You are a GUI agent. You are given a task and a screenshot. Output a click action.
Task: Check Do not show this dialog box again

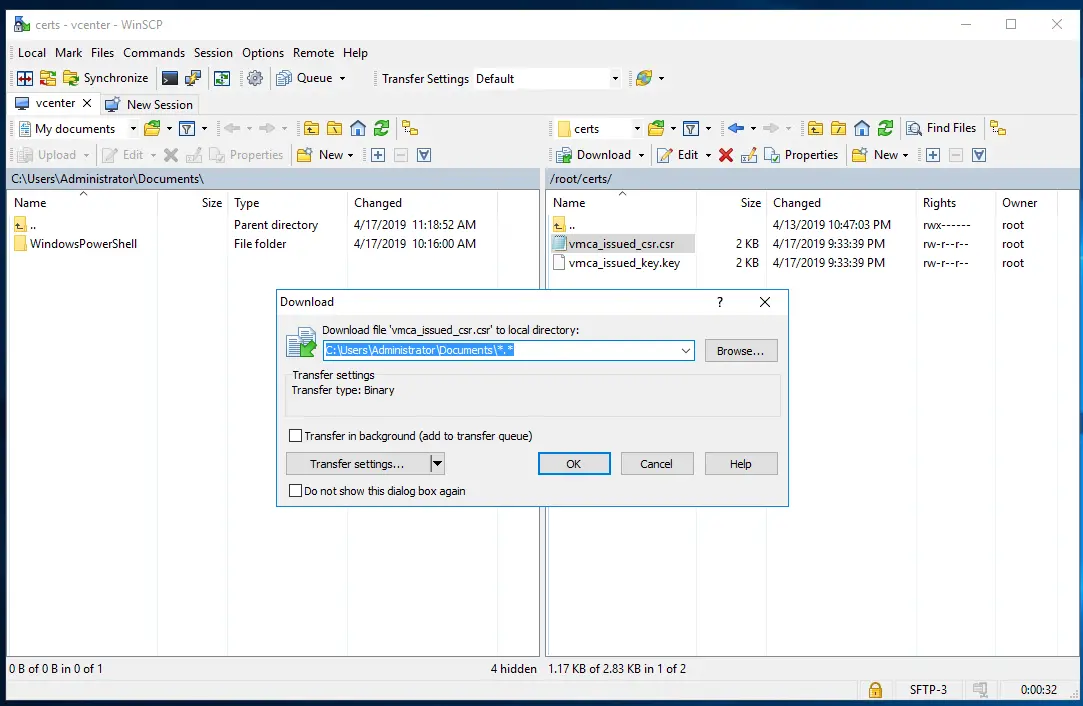pos(296,491)
